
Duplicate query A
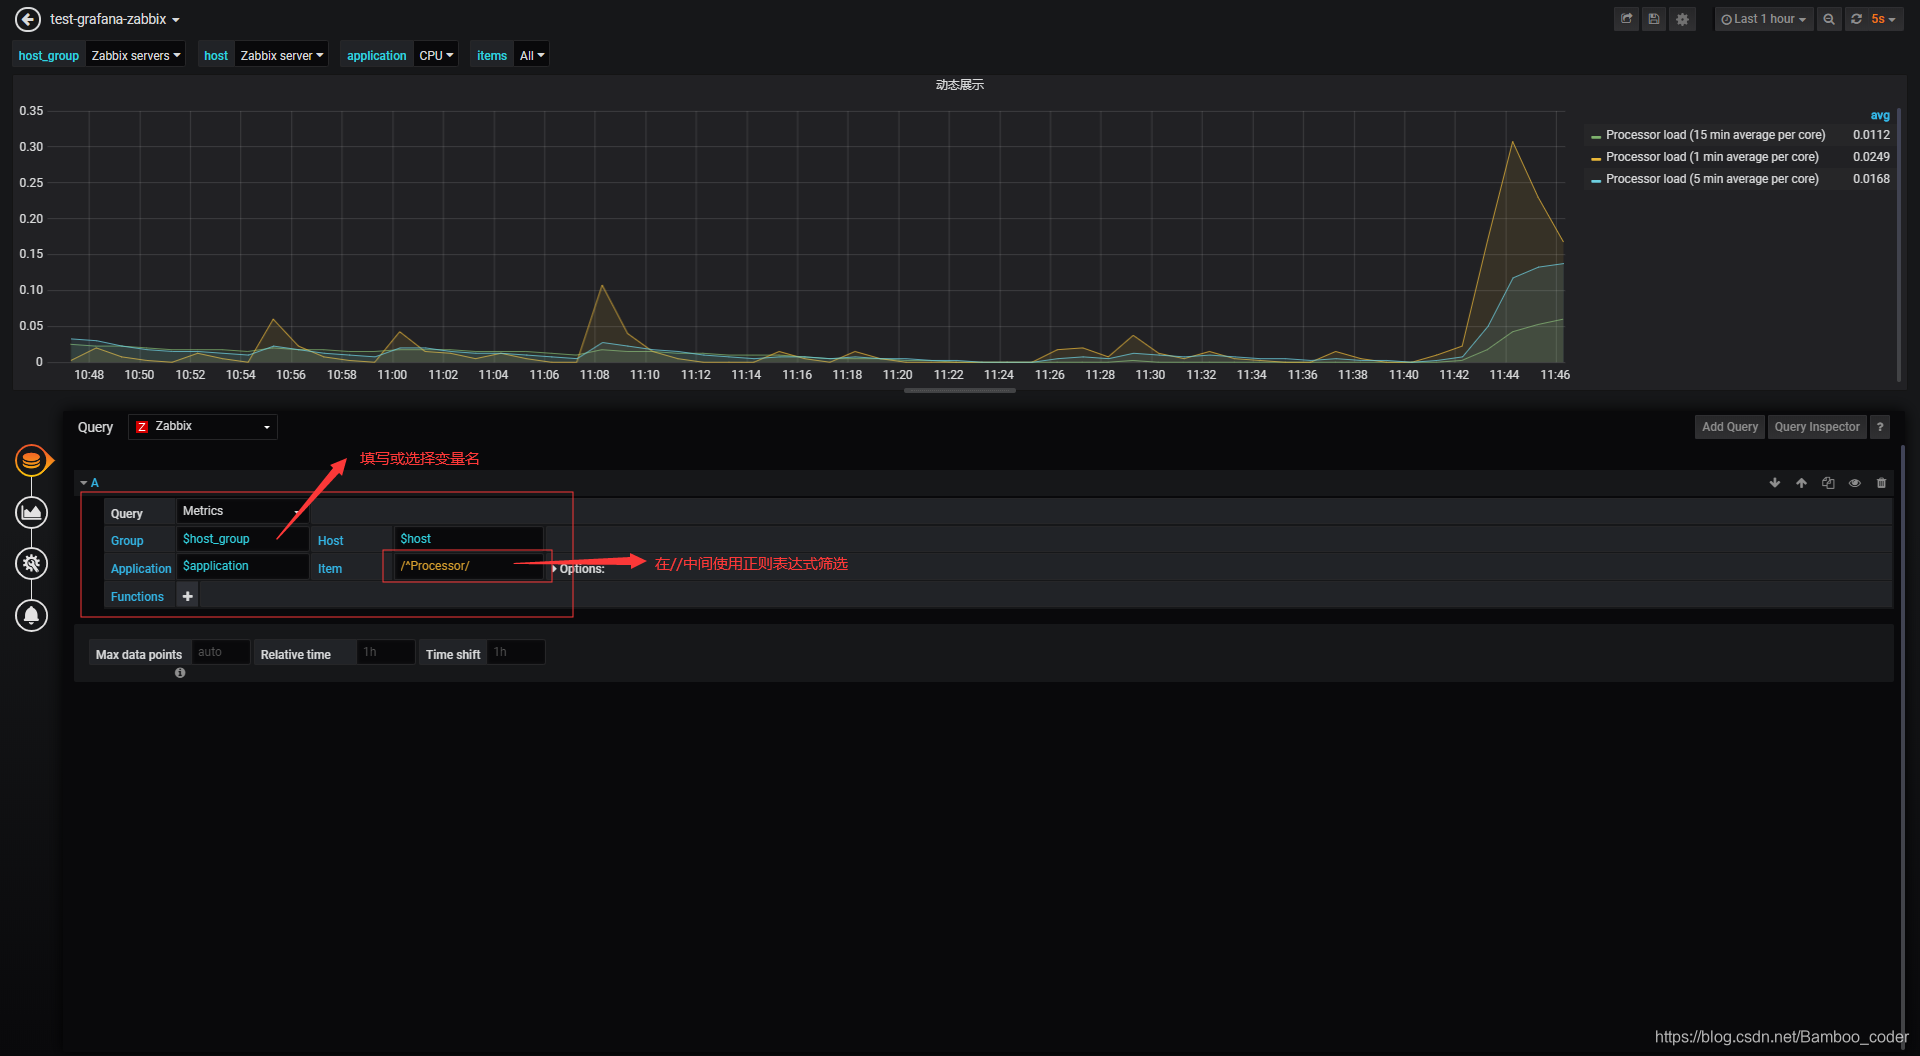click(x=1828, y=483)
